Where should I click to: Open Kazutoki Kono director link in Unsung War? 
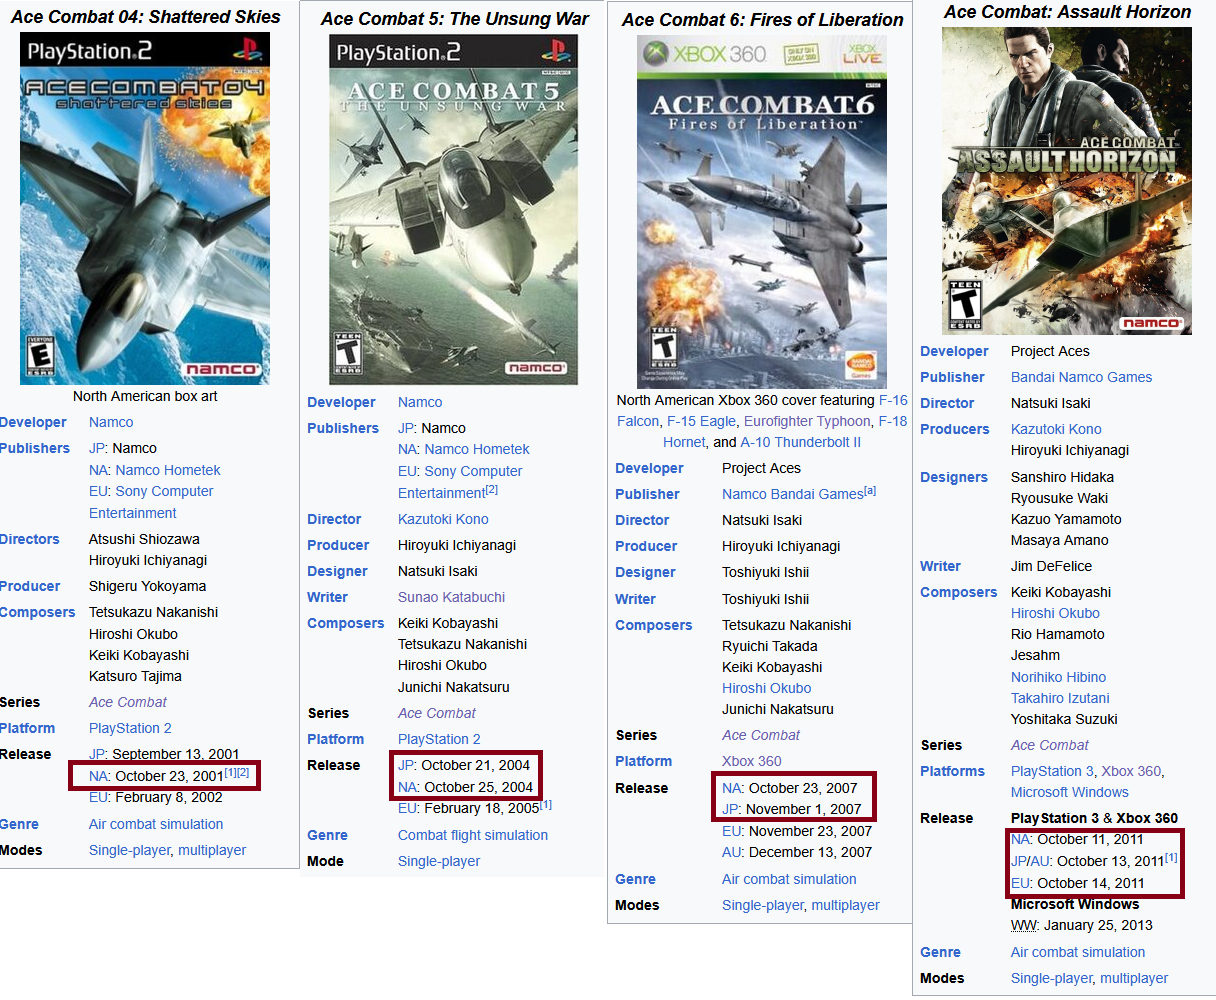tap(443, 519)
